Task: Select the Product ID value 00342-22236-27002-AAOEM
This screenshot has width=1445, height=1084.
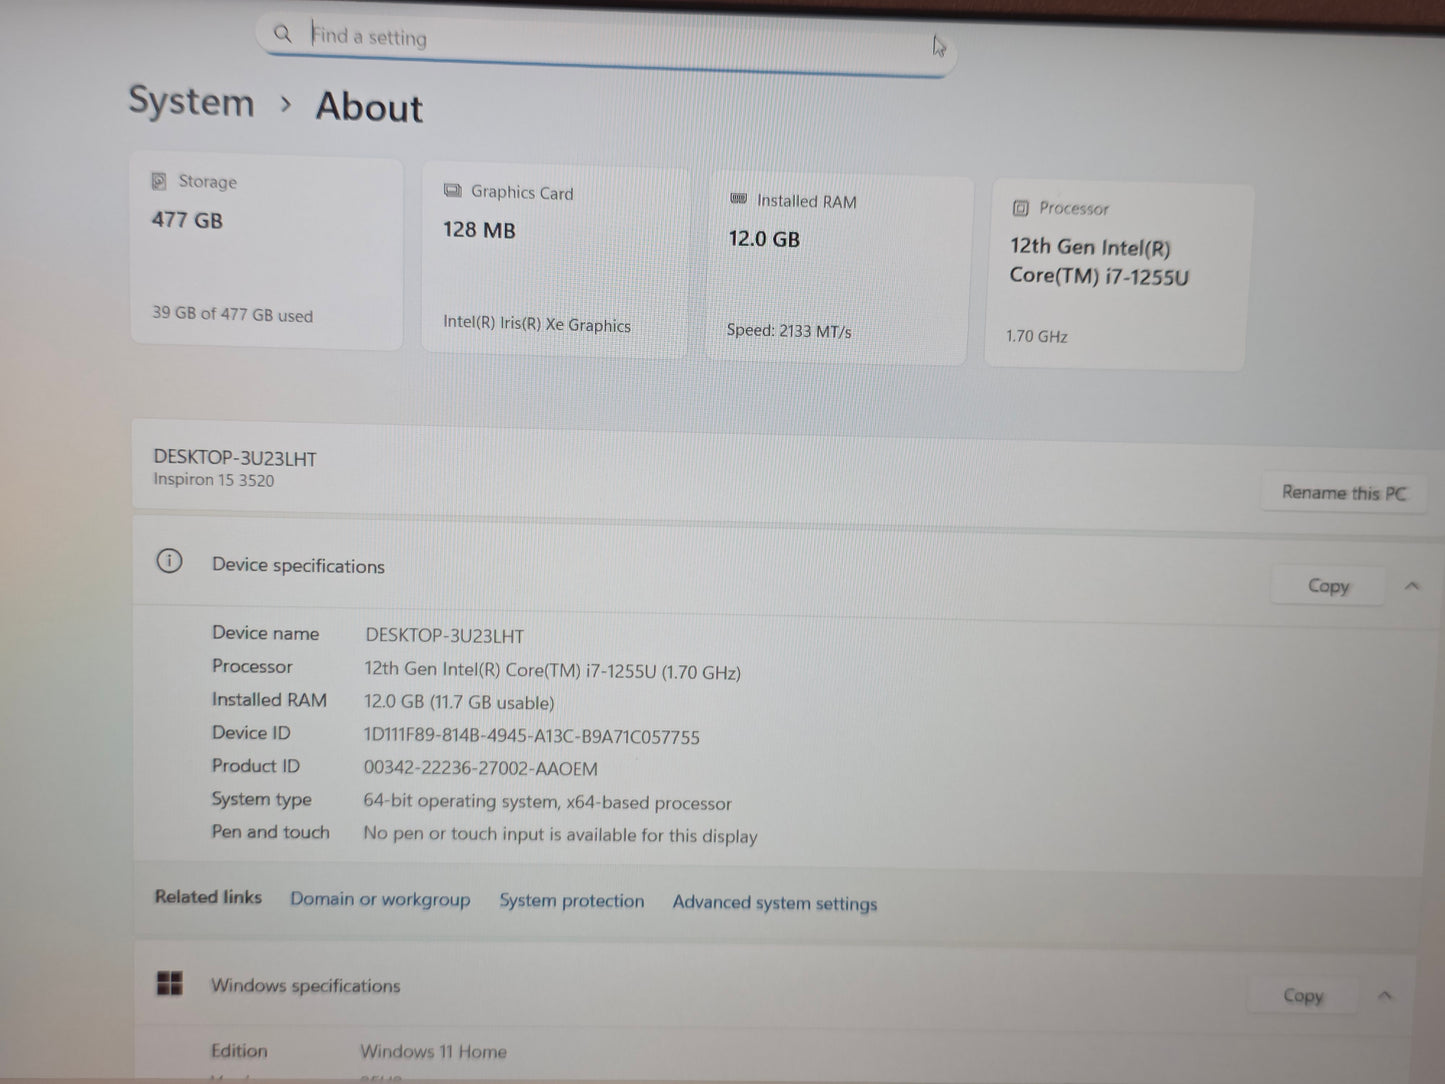Action: click(481, 769)
